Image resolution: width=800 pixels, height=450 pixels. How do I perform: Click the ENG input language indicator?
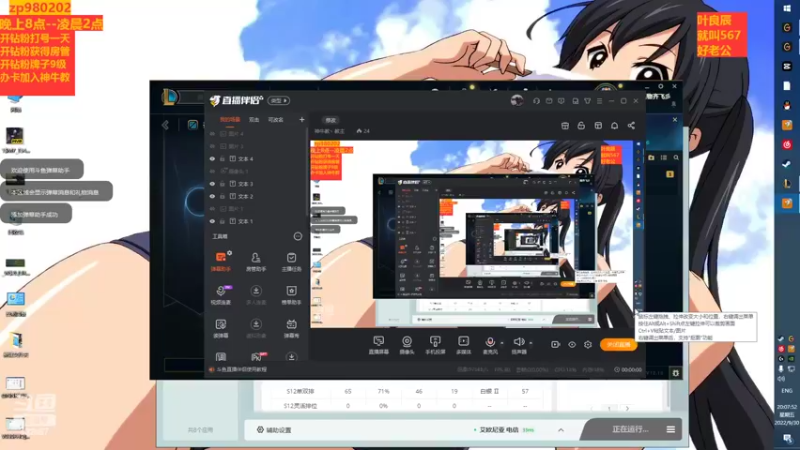click(x=787, y=391)
